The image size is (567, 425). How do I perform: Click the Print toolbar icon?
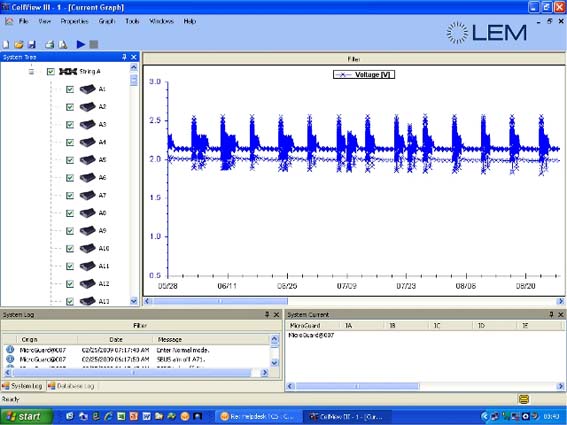tap(50, 44)
